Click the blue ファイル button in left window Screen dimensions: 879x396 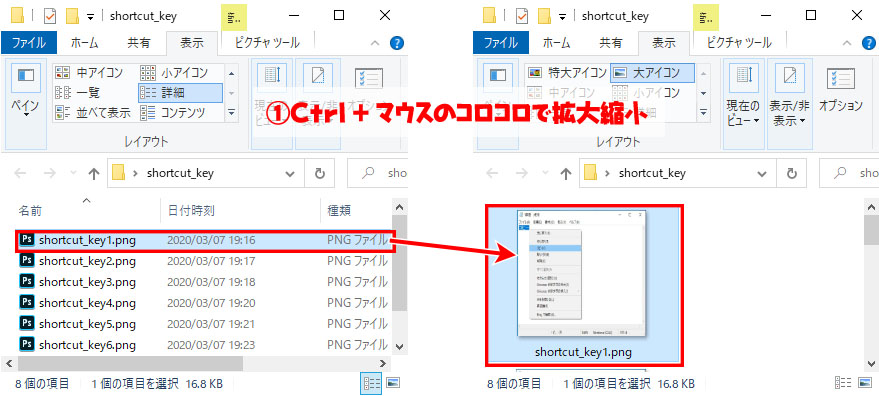(x=30, y=43)
